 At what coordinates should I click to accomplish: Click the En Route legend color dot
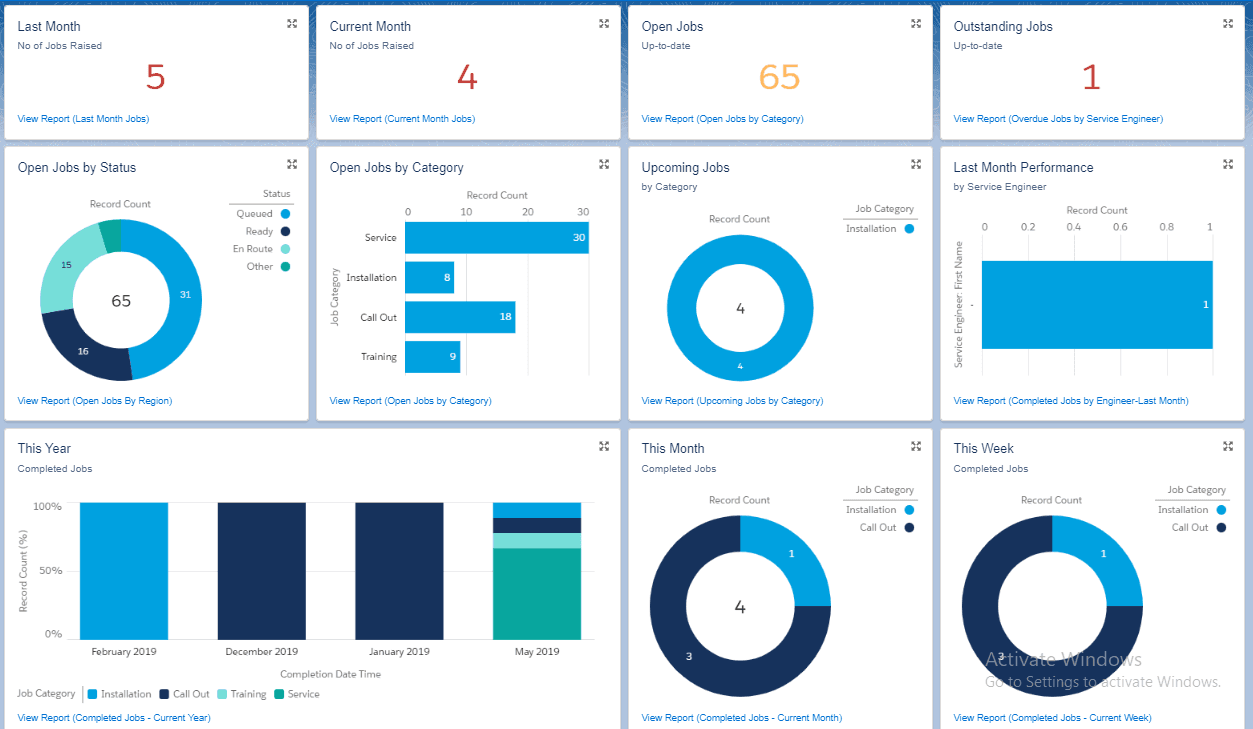coord(285,249)
